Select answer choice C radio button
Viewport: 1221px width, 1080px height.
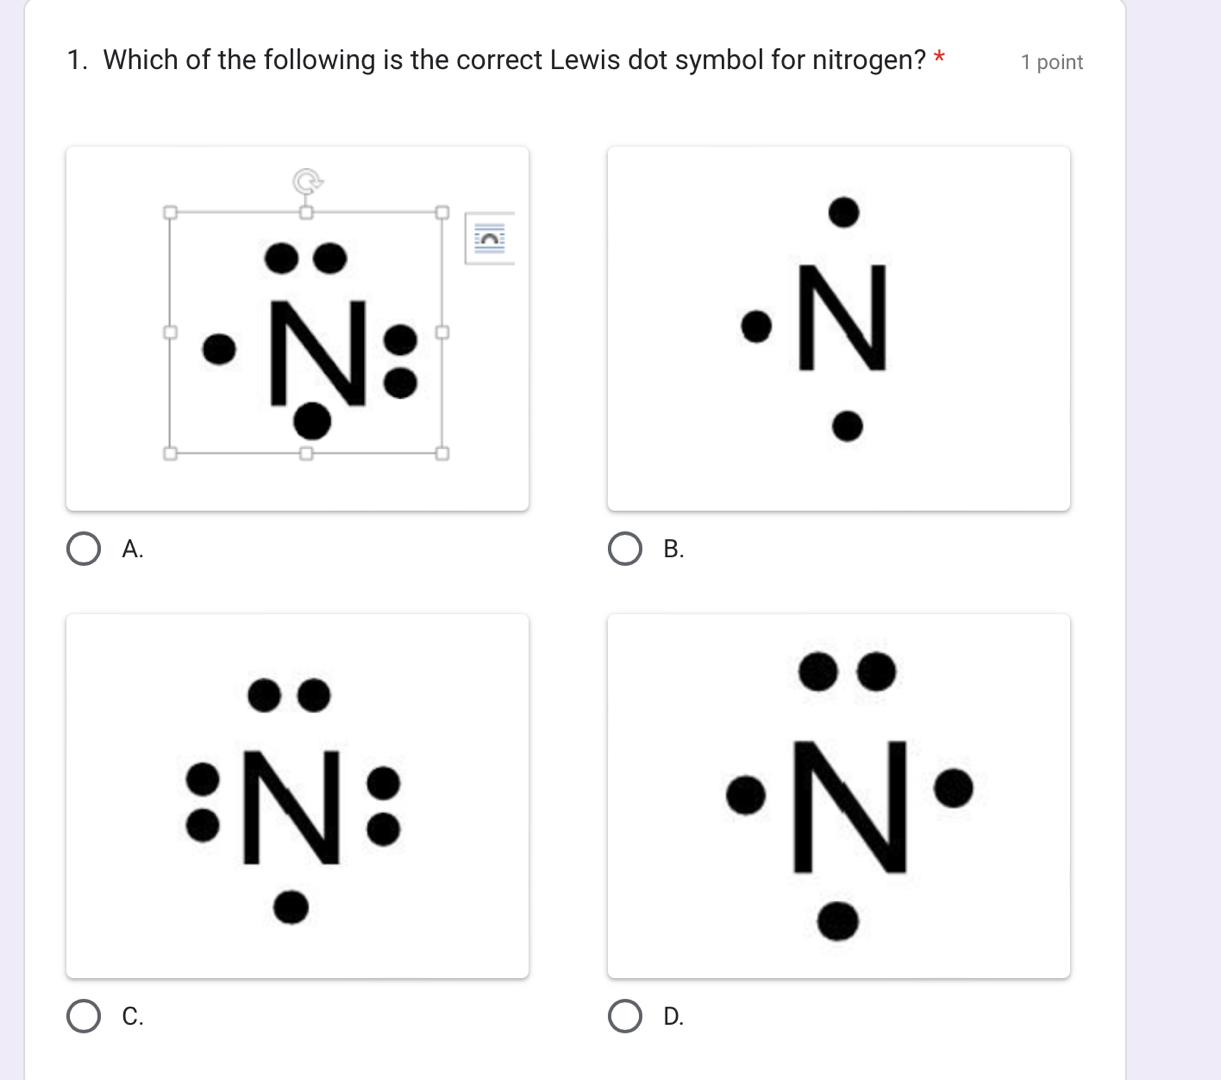tap(83, 1017)
